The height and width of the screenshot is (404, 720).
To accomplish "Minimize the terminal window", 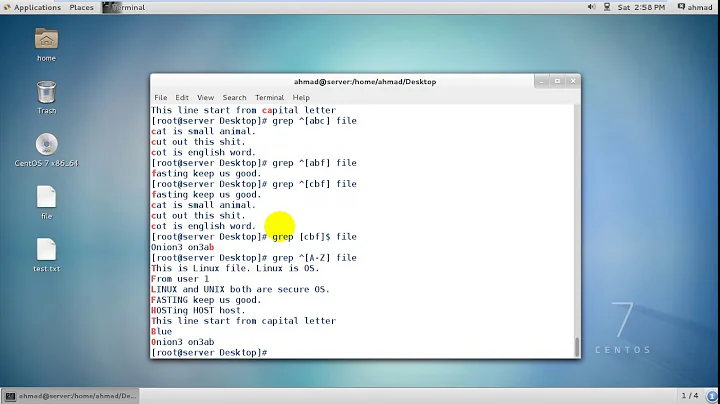I will coord(542,81).
